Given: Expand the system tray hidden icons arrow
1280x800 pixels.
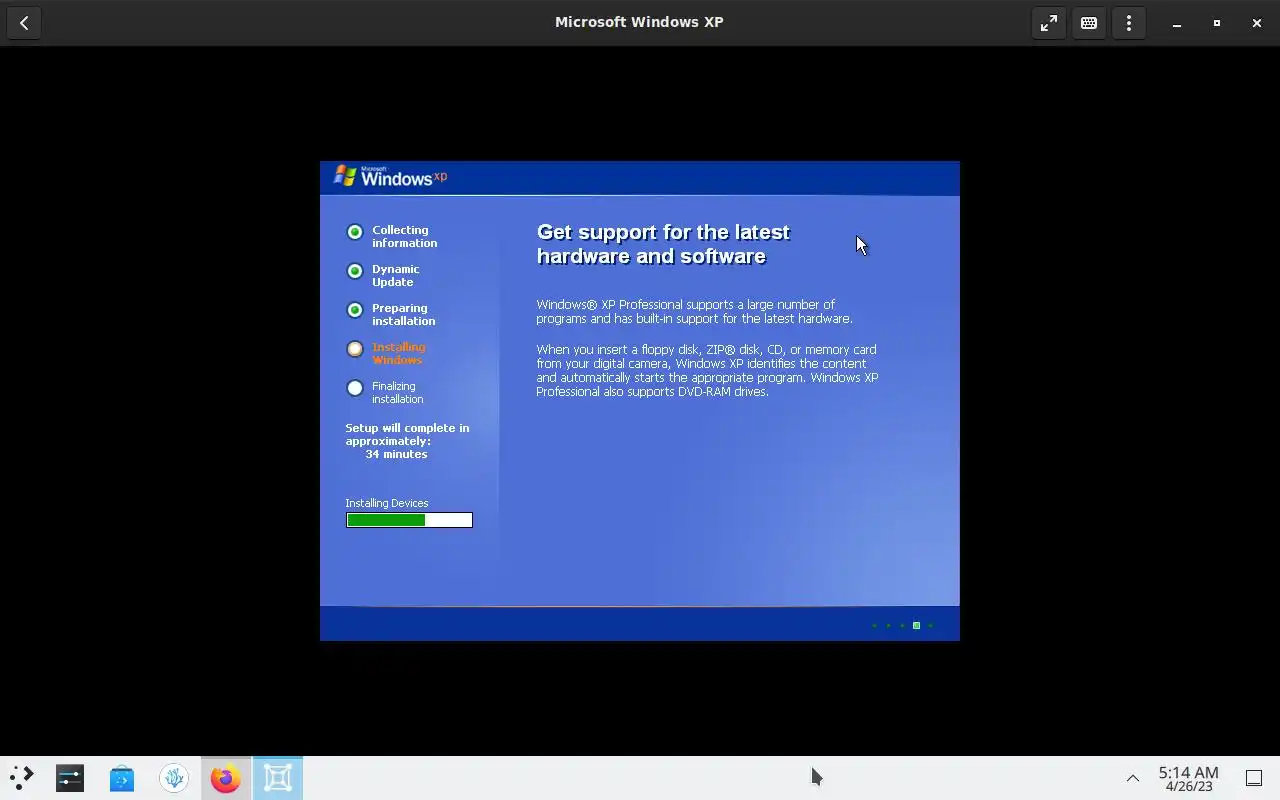Looking at the screenshot, I should (1133, 778).
